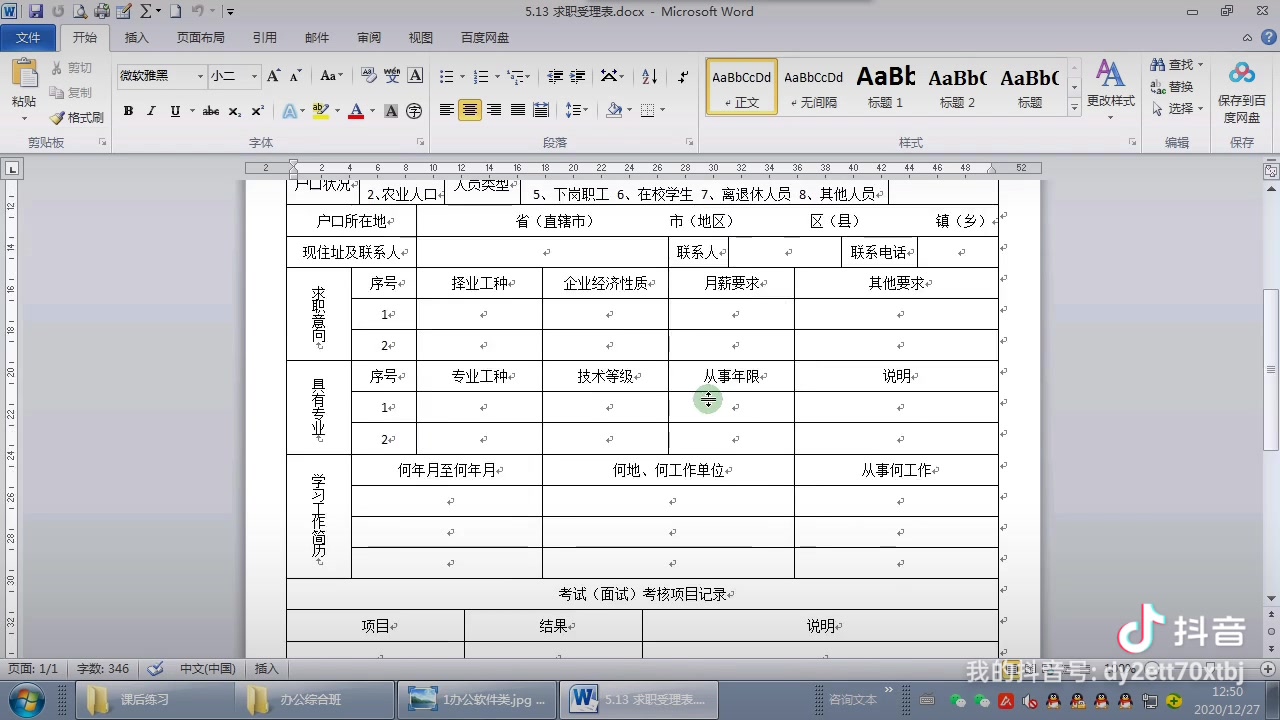The width and height of the screenshot is (1280, 720).
Task: Click the language 中文(中国) in status bar
Action: (207, 669)
